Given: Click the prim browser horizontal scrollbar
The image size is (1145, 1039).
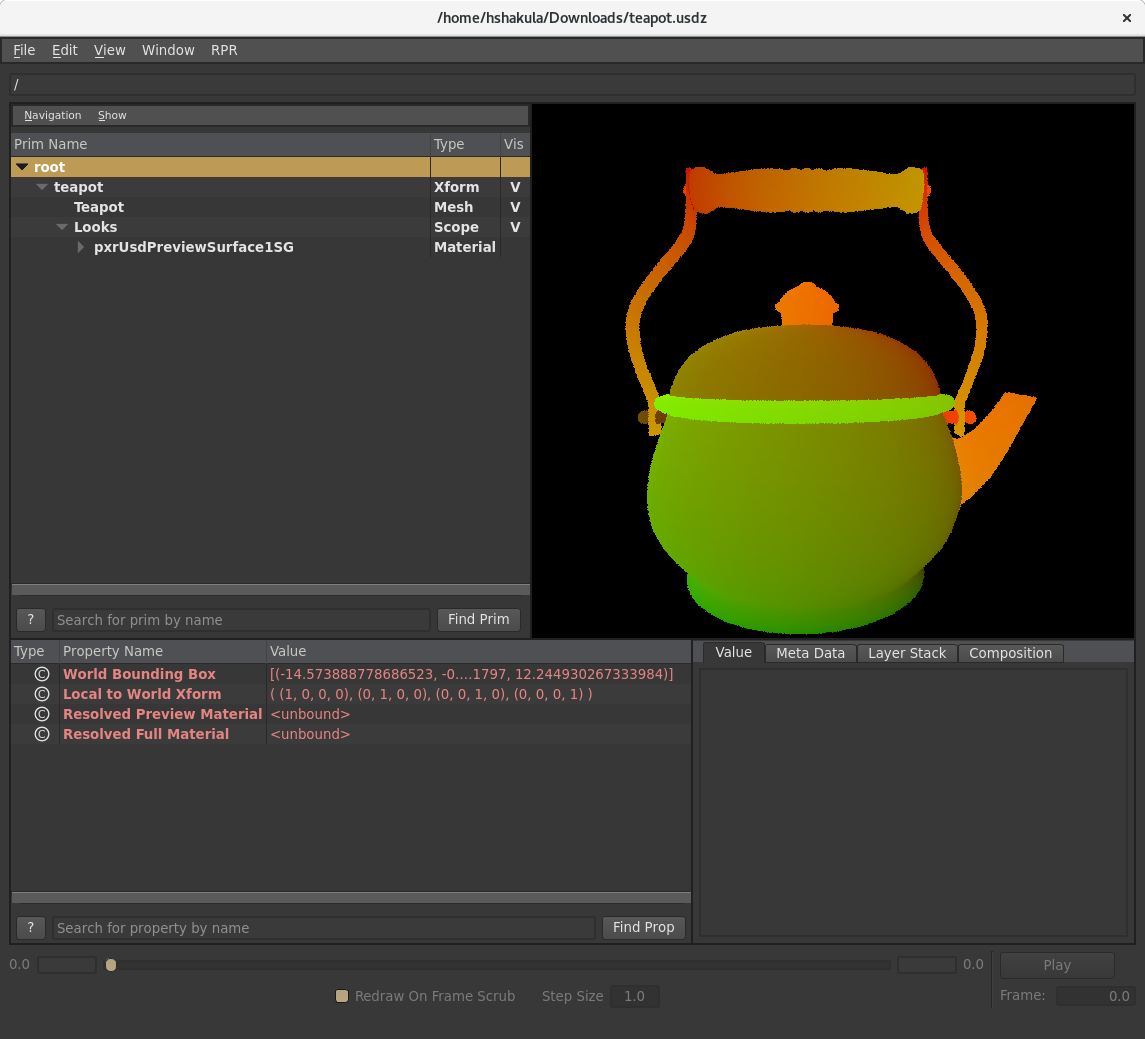Looking at the screenshot, I should [270, 589].
